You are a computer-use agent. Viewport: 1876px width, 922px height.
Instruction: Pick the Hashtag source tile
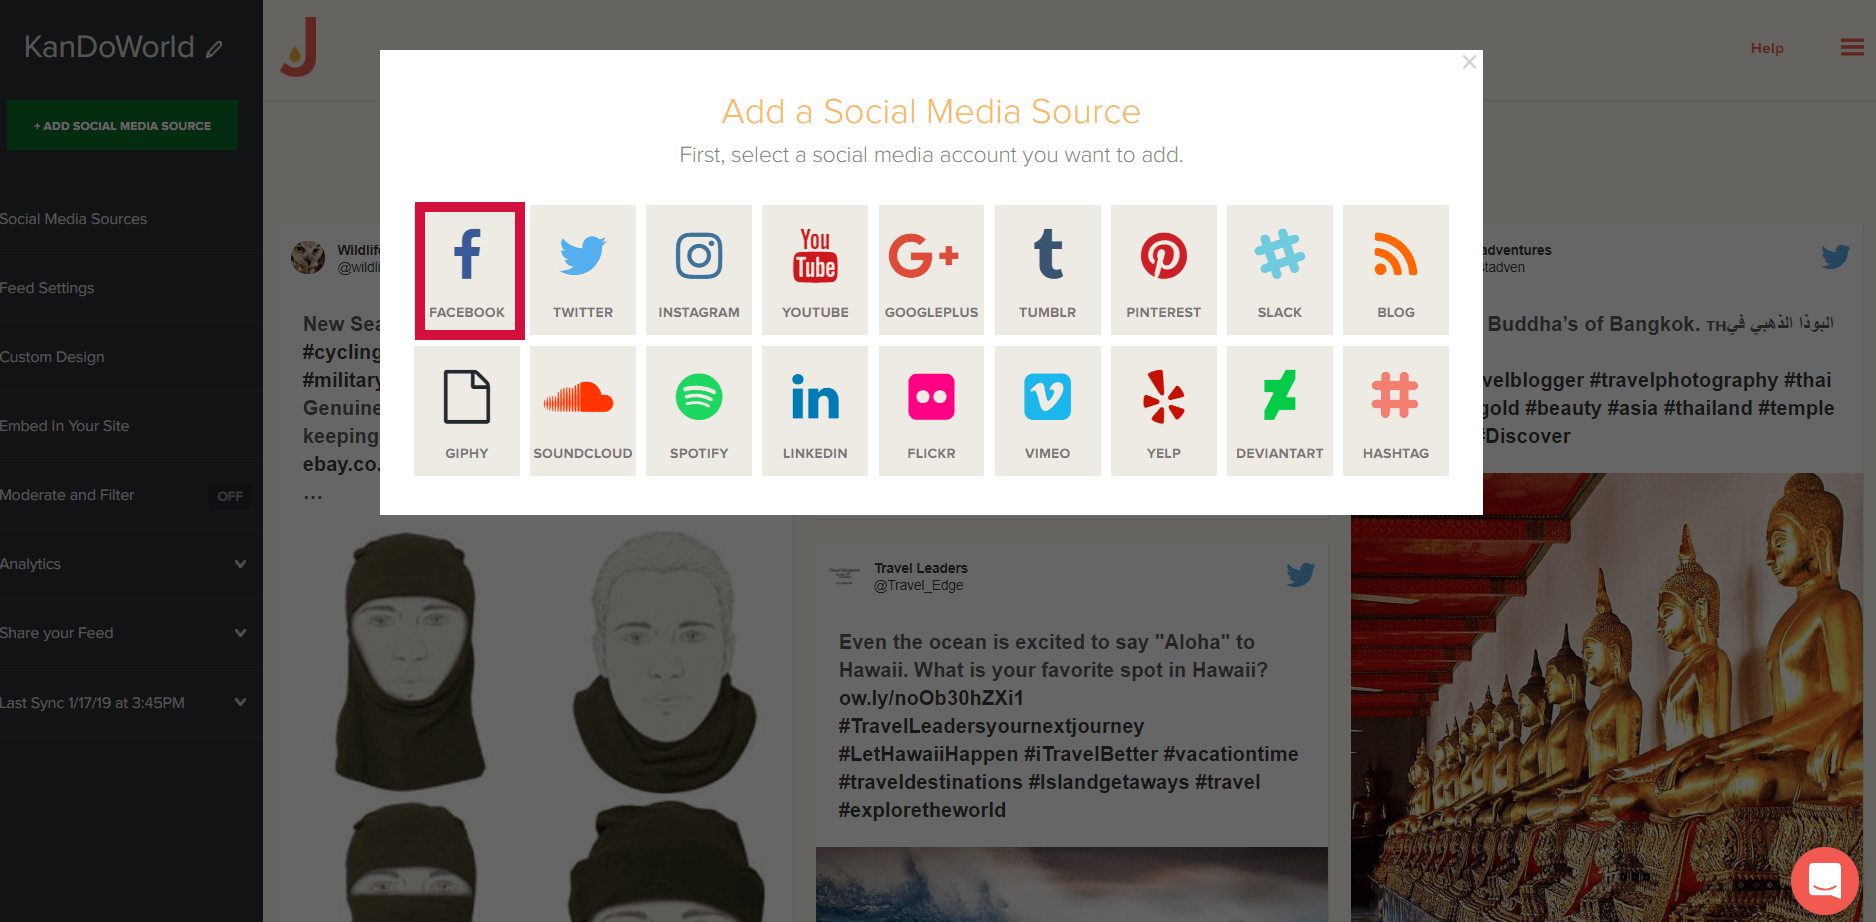(x=1396, y=411)
